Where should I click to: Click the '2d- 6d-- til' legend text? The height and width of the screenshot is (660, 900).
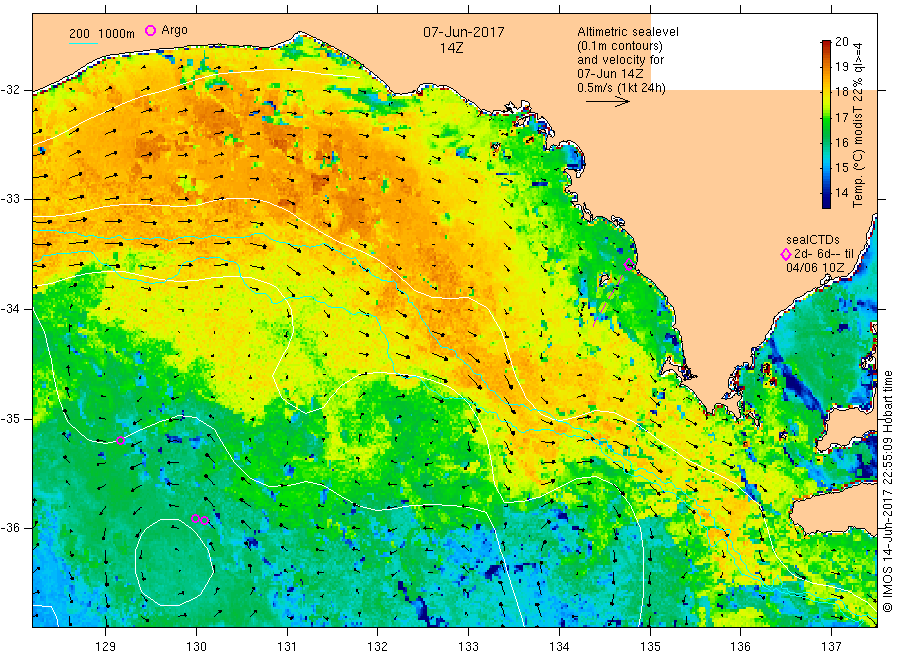[x=824, y=254]
